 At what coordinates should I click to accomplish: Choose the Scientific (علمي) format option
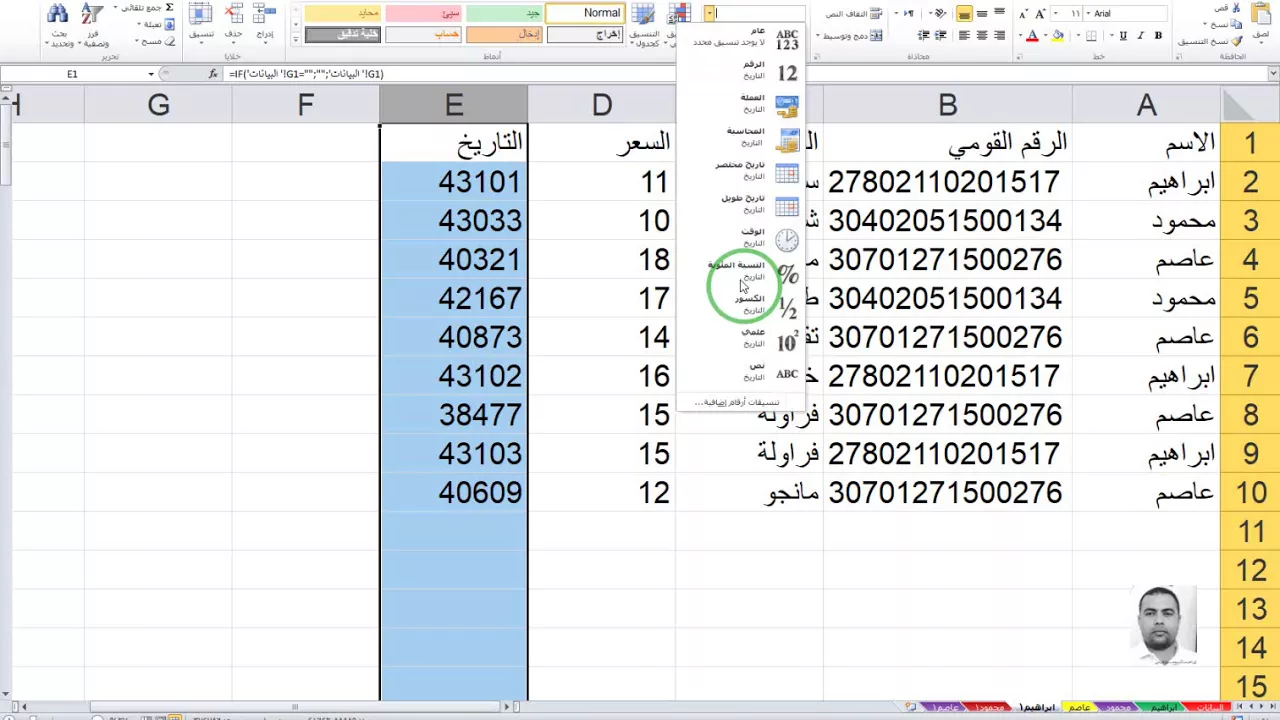click(x=741, y=340)
